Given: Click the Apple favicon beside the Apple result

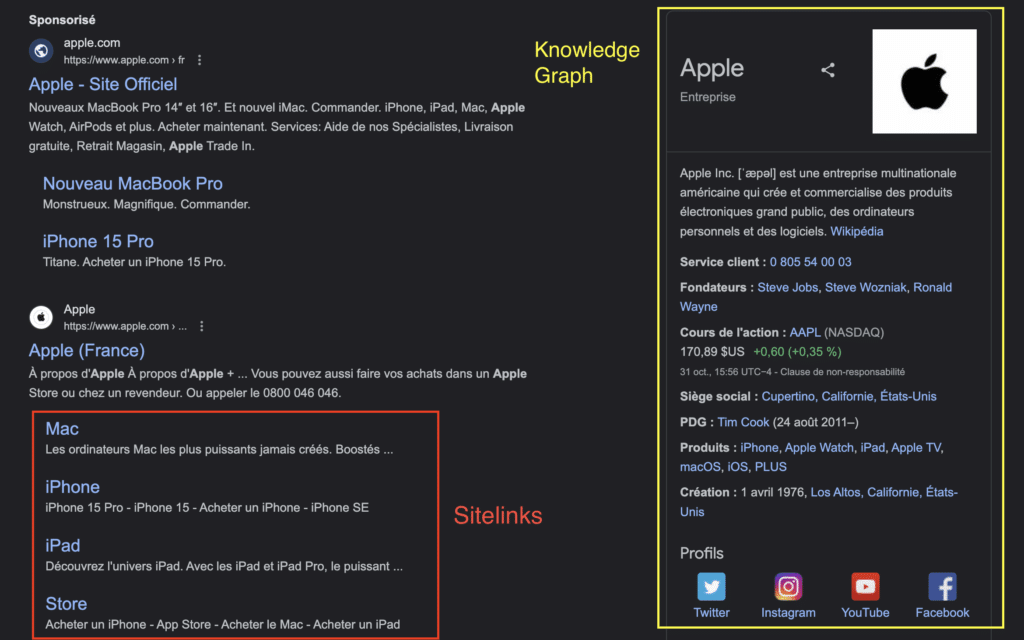Looking at the screenshot, I should (41, 317).
